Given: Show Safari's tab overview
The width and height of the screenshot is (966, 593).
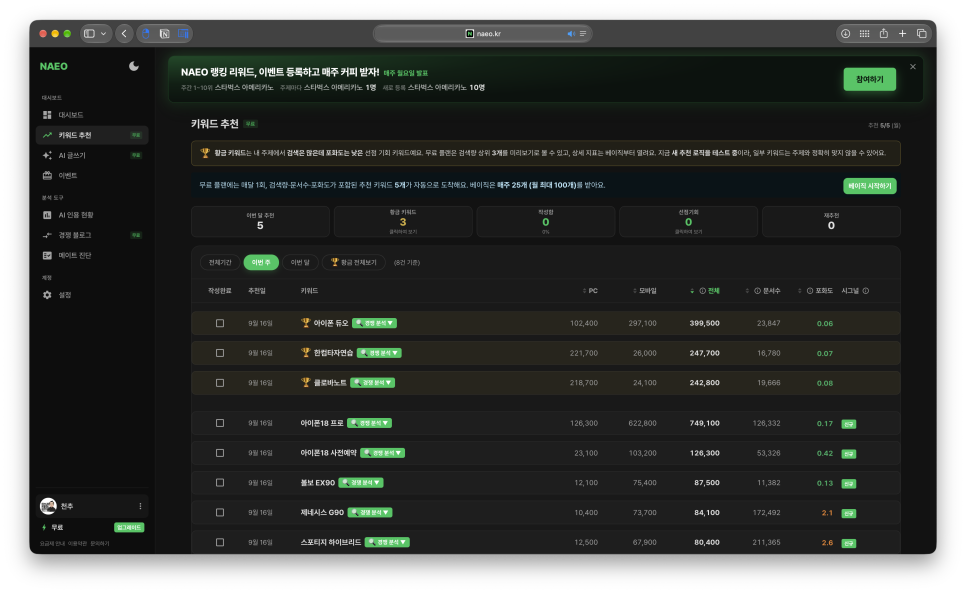Looking at the screenshot, I should click(x=922, y=34).
